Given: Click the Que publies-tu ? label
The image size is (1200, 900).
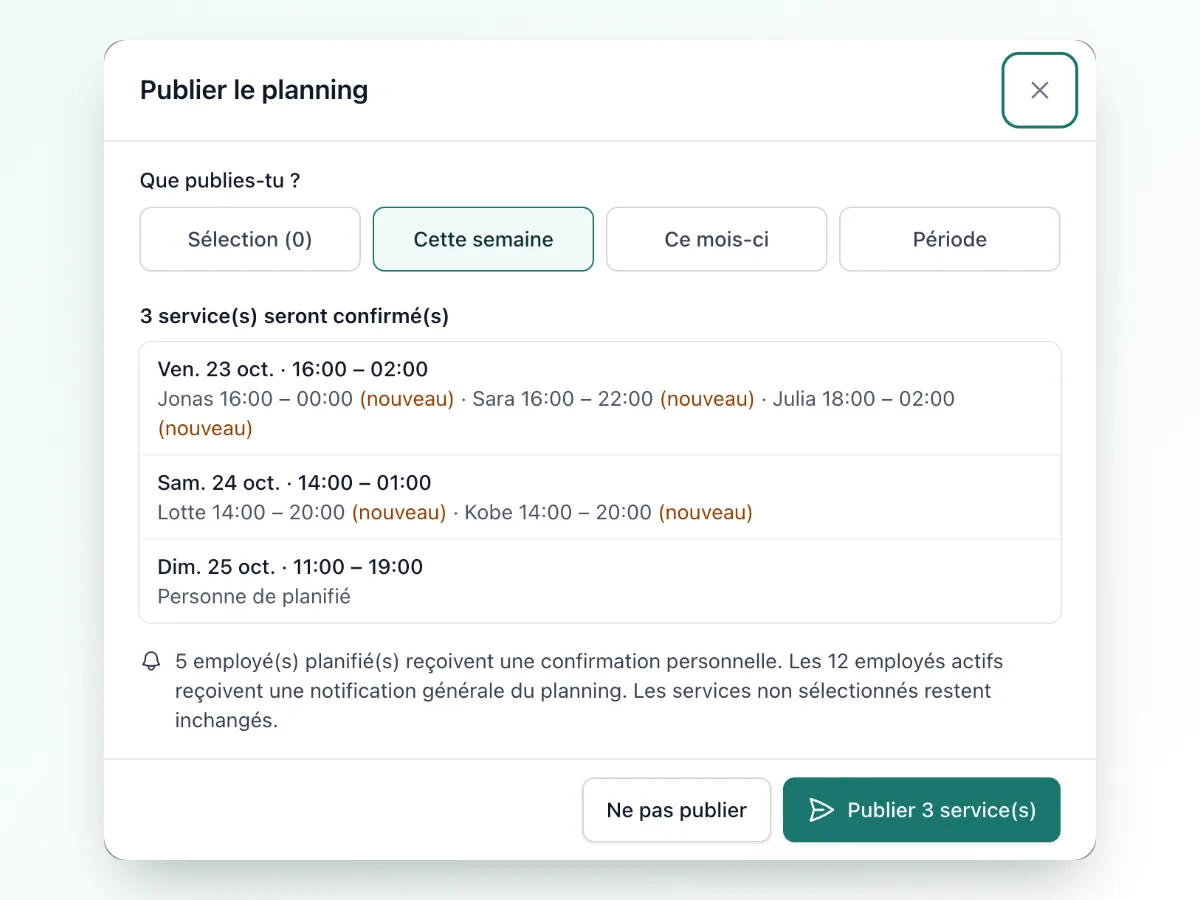Looking at the screenshot, I should pyautogui.click(x=220, y=181).
